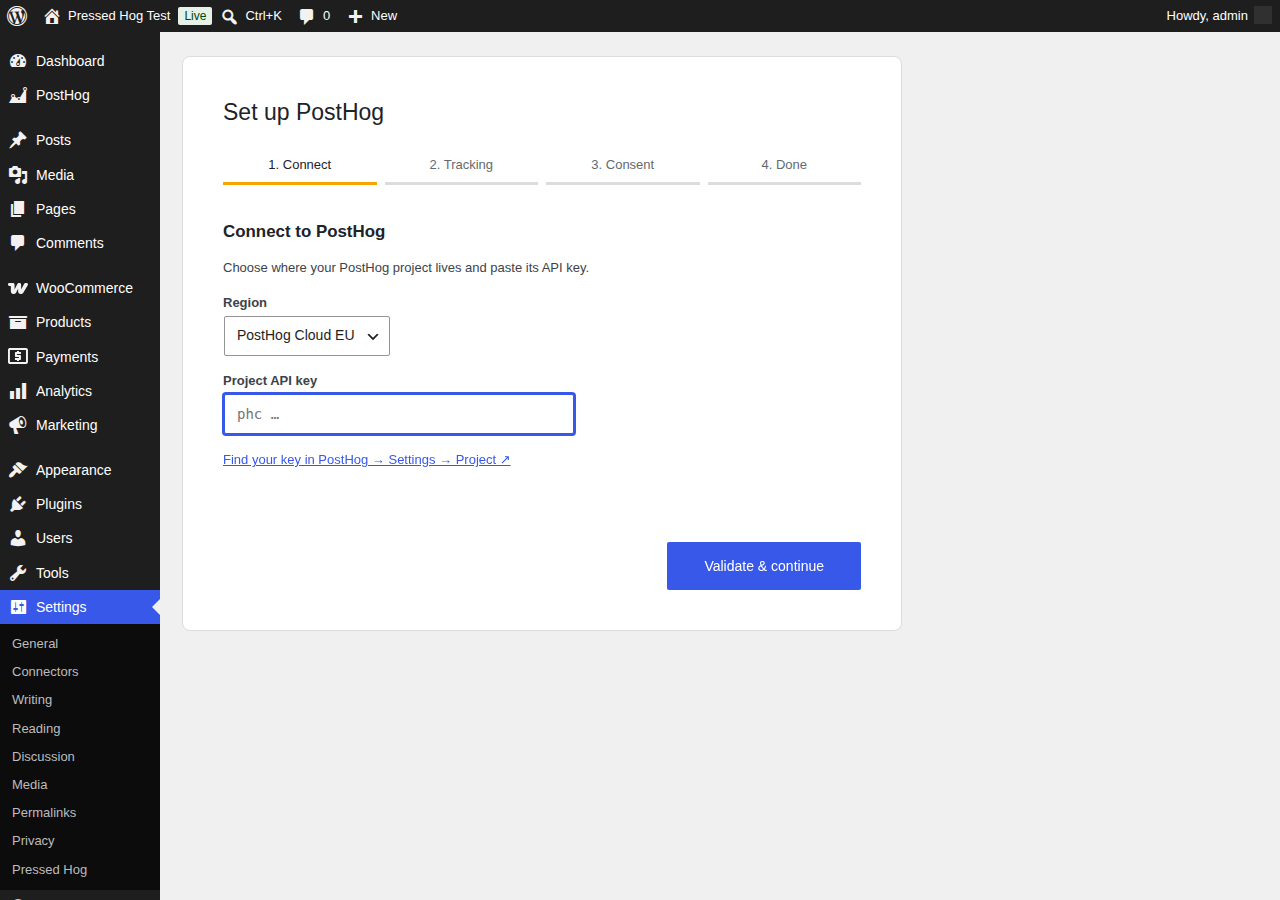Click the Validate & continue button
Screen dimensions: 1280x900
(764, 566)
